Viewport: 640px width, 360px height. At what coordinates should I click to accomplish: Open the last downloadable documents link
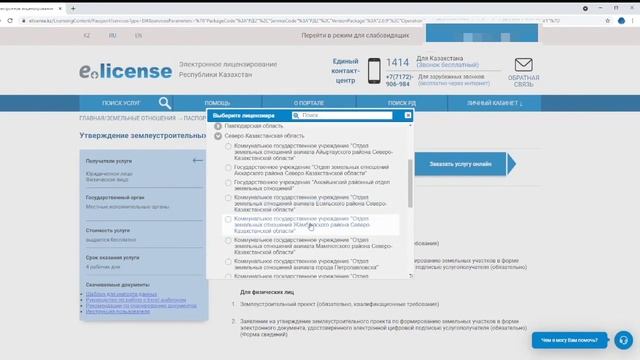(118, 311)
